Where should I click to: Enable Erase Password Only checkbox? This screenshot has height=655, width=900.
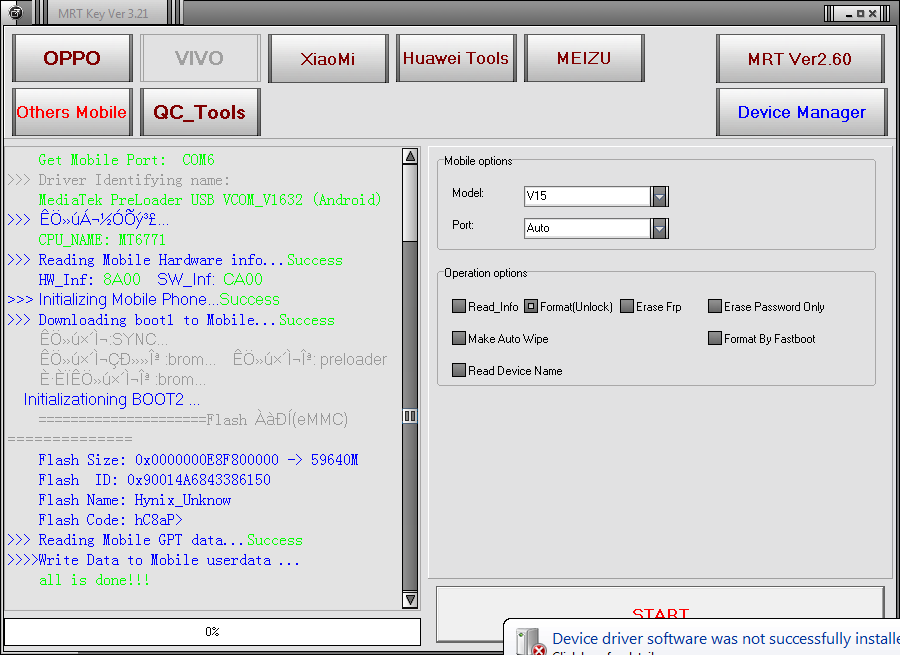click(715, 306)
